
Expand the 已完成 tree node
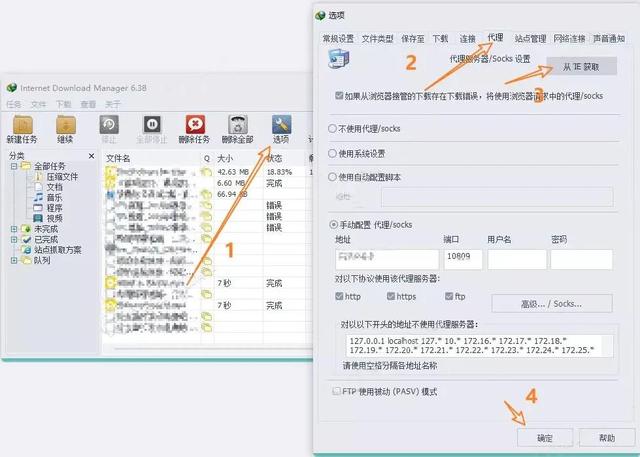pos(14,240)
